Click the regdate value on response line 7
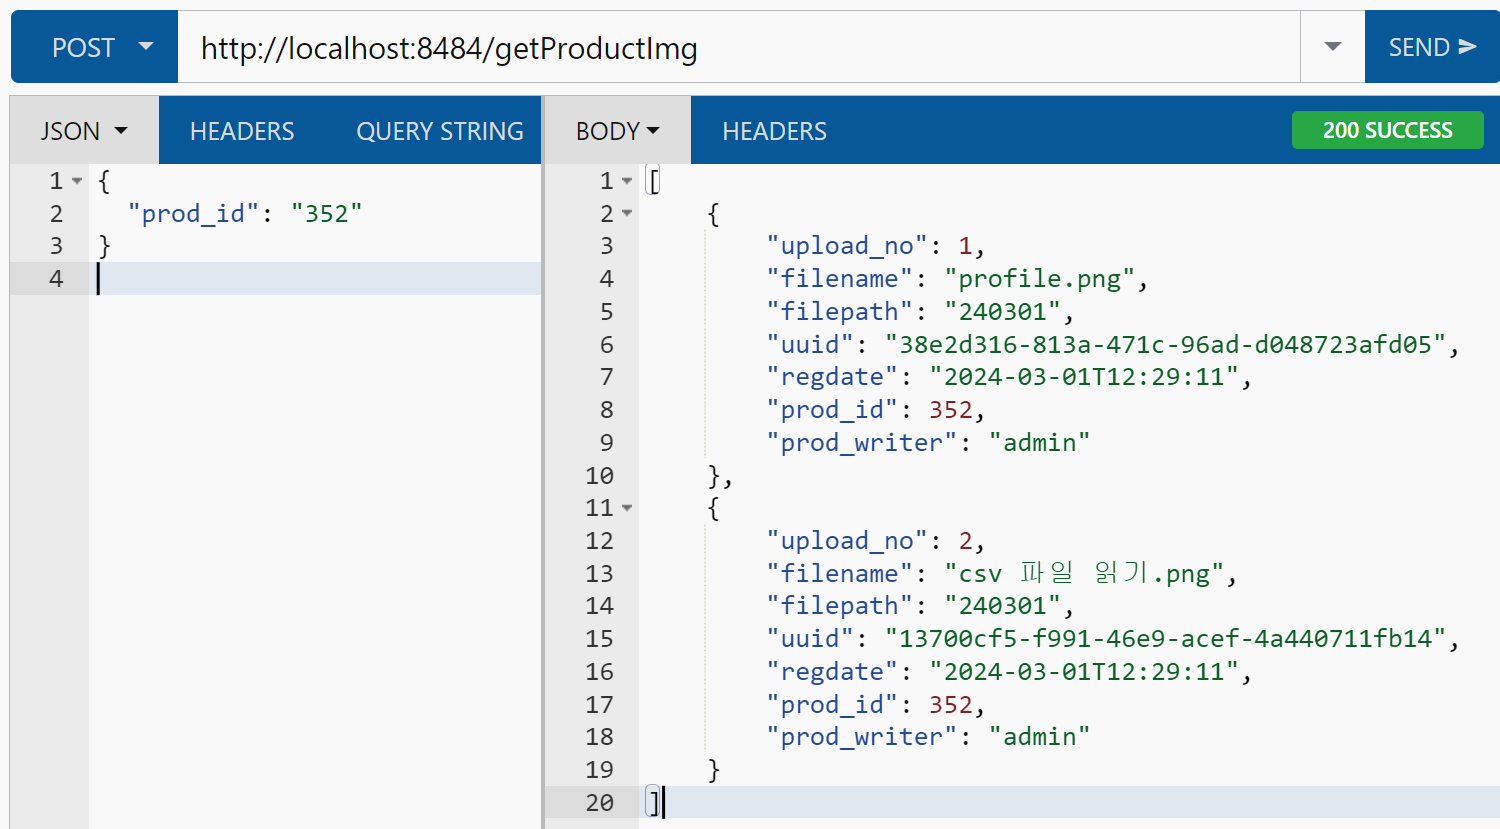The width and height of the screenshot is (1500, 829). [1084, 377]
